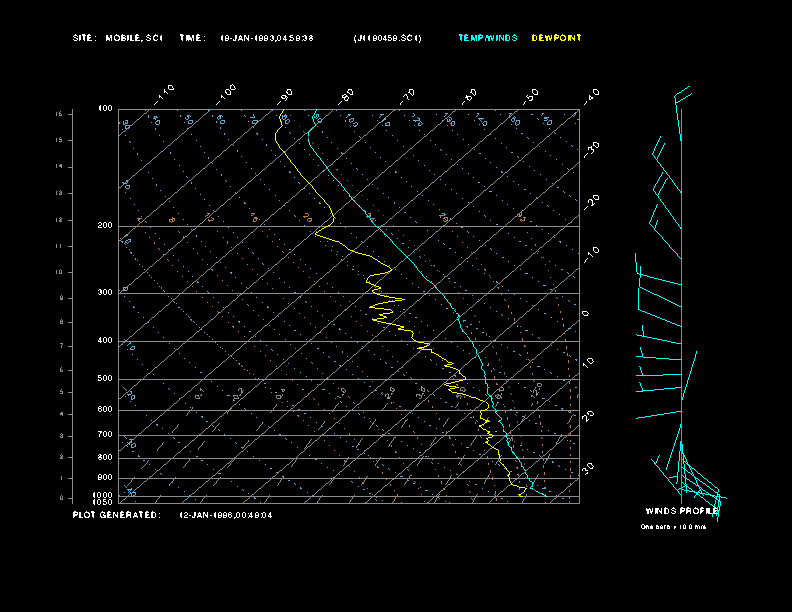Click the "TIME:" label in the header
792x612 pixels.
[192, 38]
